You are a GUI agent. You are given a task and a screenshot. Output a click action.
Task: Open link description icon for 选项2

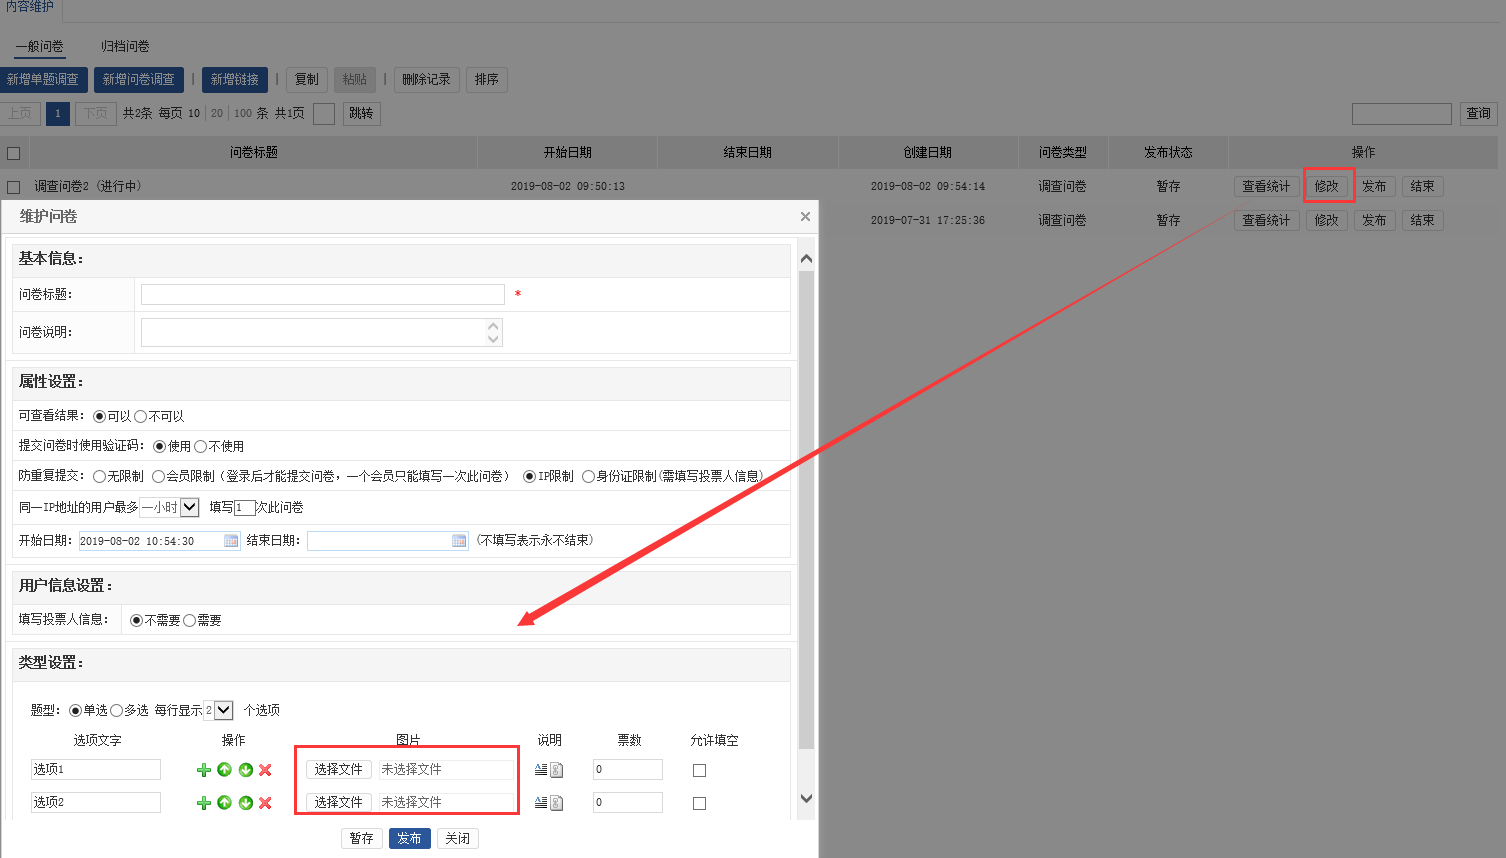point(557,803)
